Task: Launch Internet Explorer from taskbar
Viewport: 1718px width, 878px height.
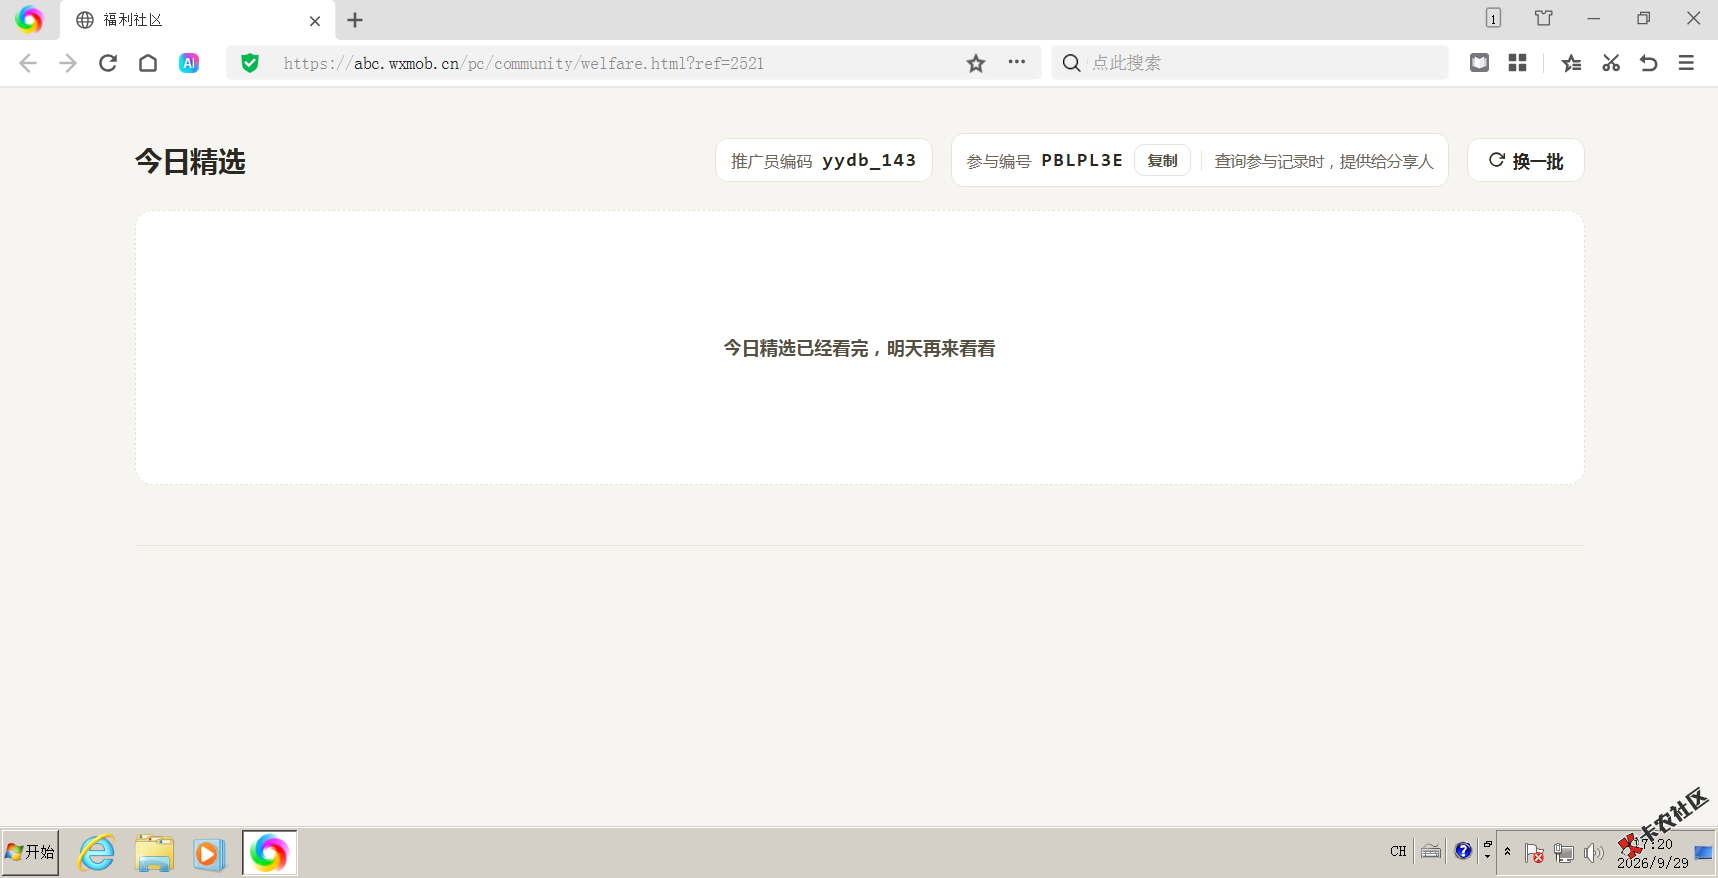Action: pos(97,853)
